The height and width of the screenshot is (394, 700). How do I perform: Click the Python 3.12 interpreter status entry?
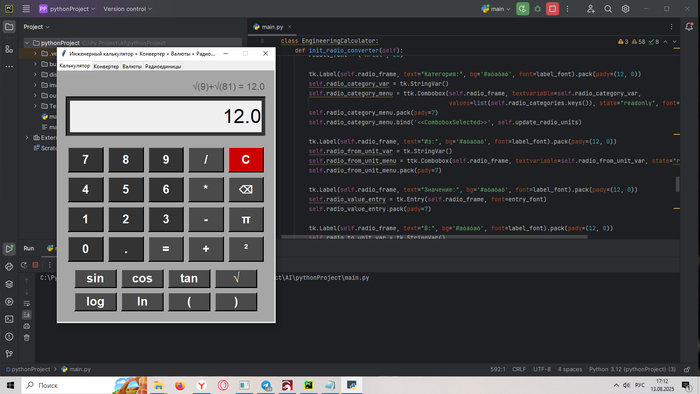coord(632,369)
